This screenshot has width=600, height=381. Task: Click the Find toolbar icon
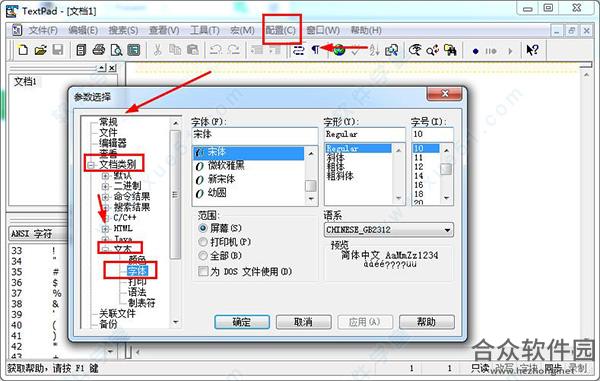tap(415, 50)
